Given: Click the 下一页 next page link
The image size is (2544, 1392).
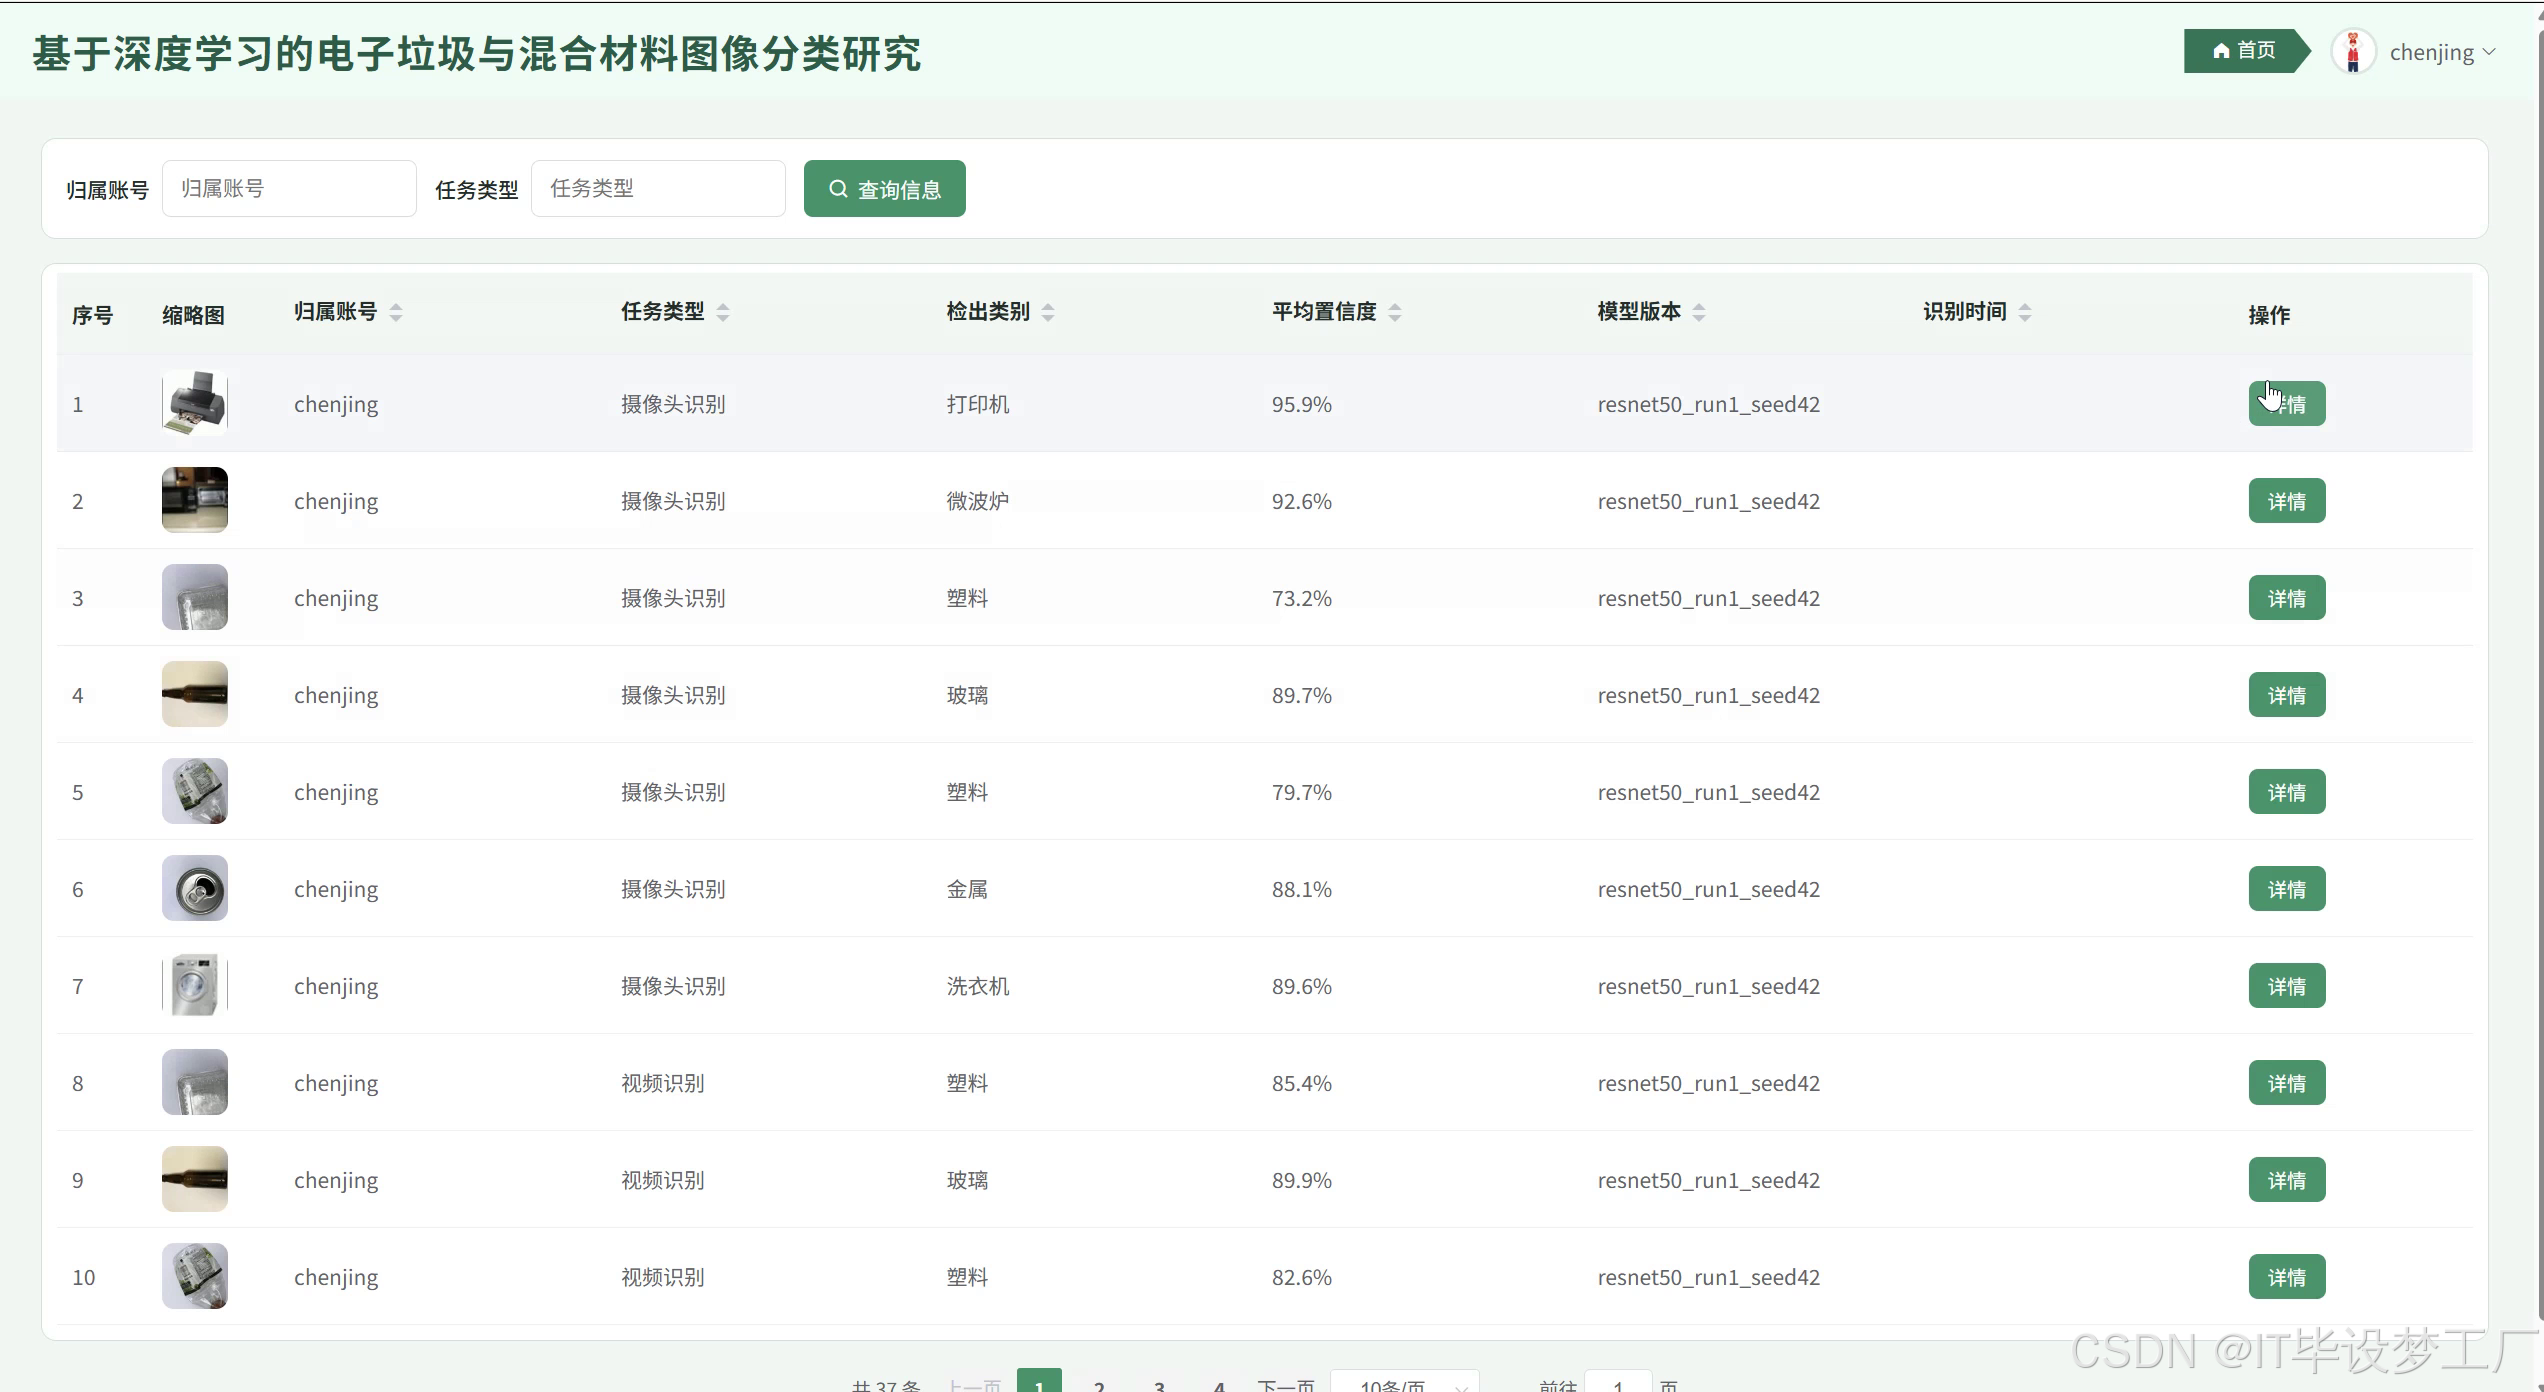Looking at the screenshot, I should [1286, 1384].
